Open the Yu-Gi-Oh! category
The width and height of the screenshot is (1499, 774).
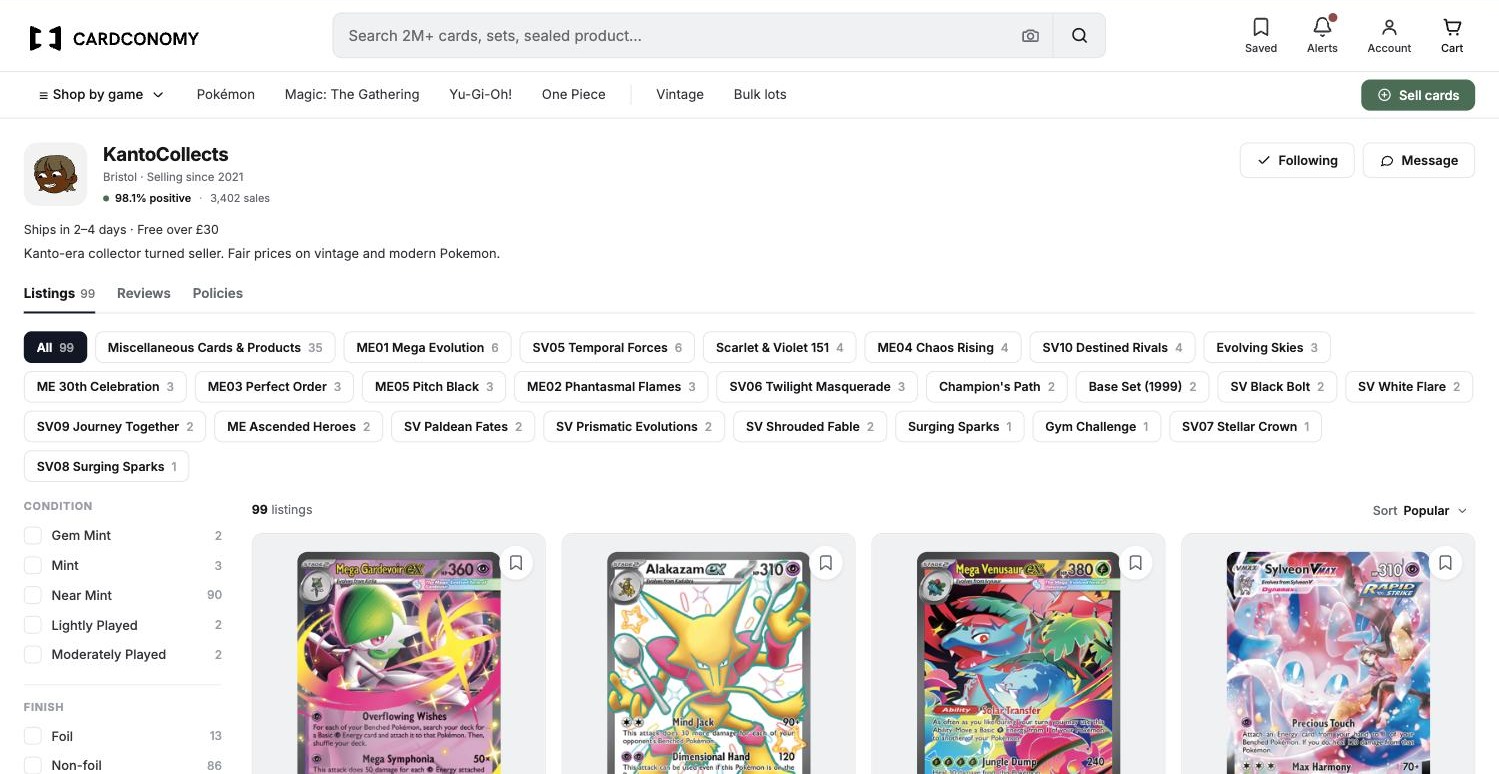pyautogui.click(x=480, y=95)
